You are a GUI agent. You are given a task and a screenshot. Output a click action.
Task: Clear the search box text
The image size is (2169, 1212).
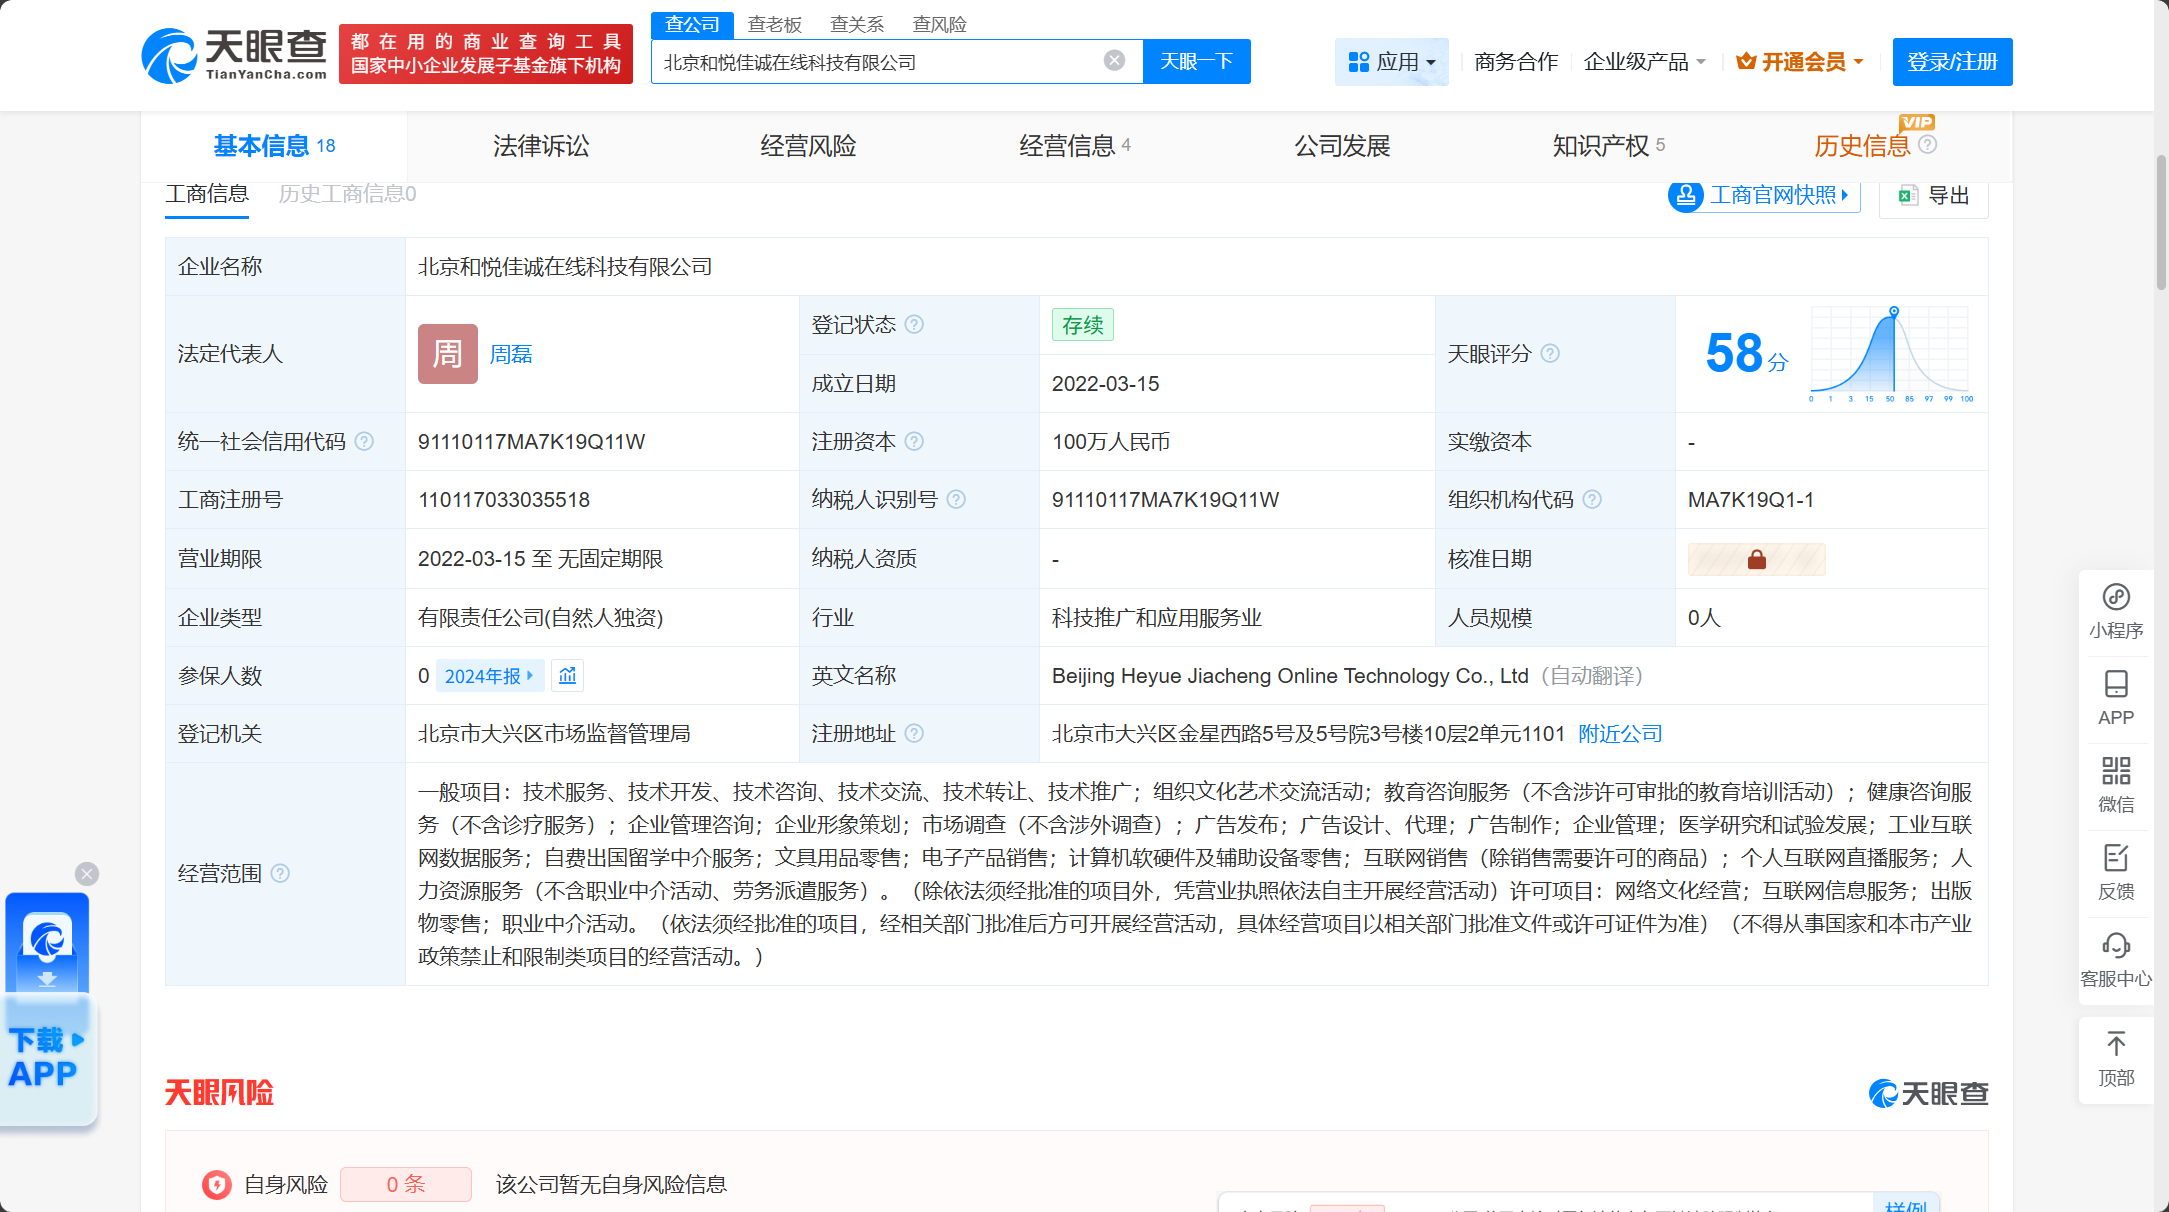[x=1114, y=61]
